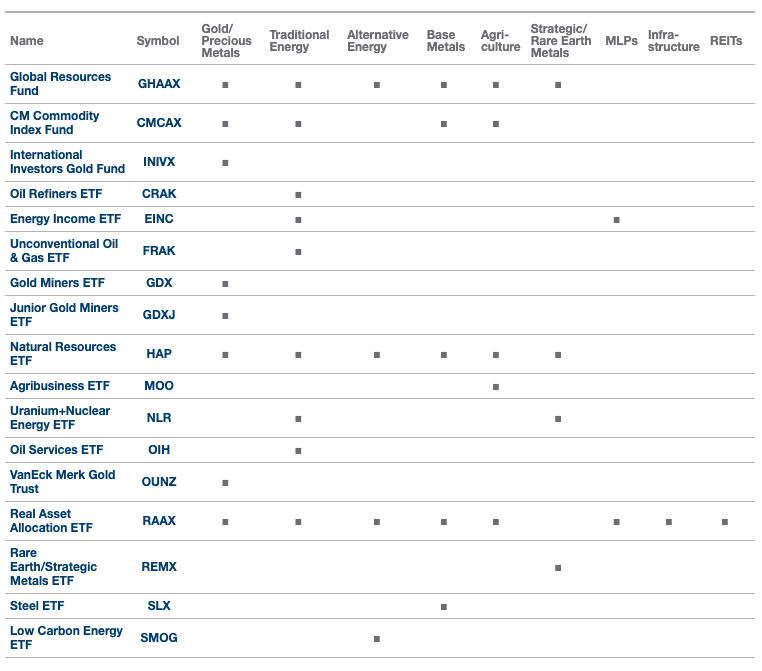Click the EINC symbol
Screen dimensions: 762x671
point(159,219)
